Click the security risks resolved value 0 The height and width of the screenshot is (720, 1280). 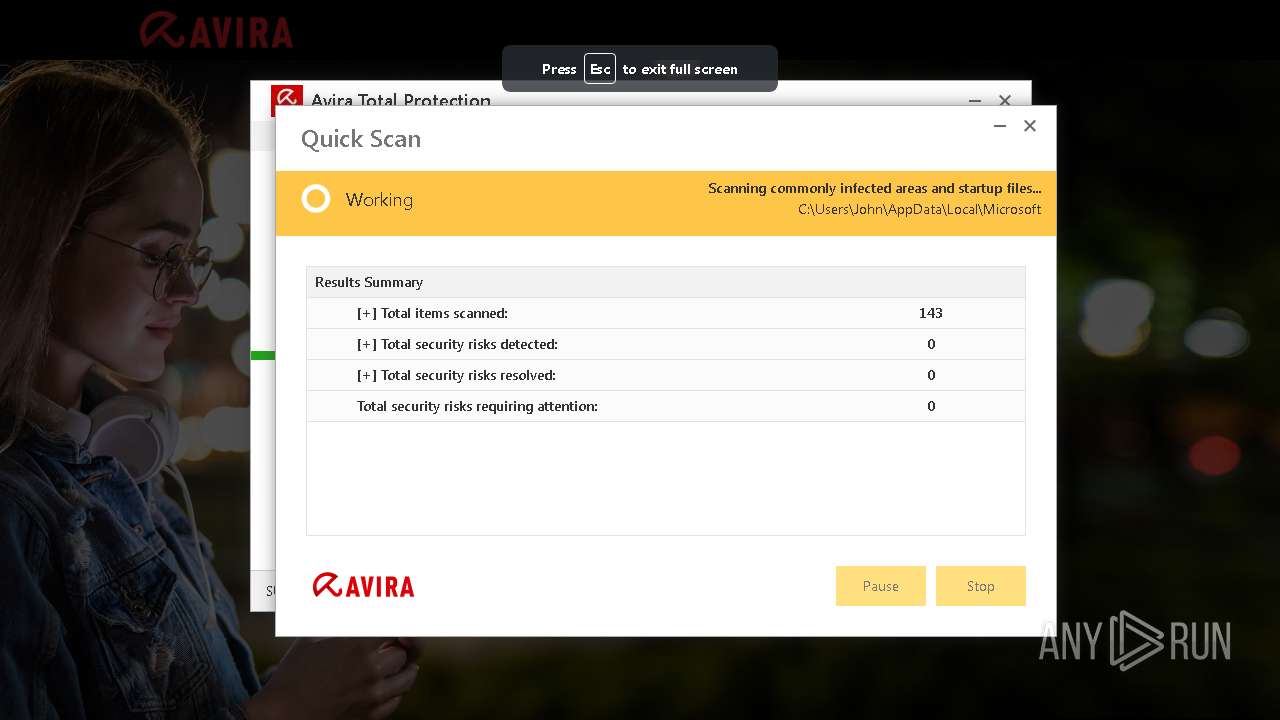pos(931,375)
